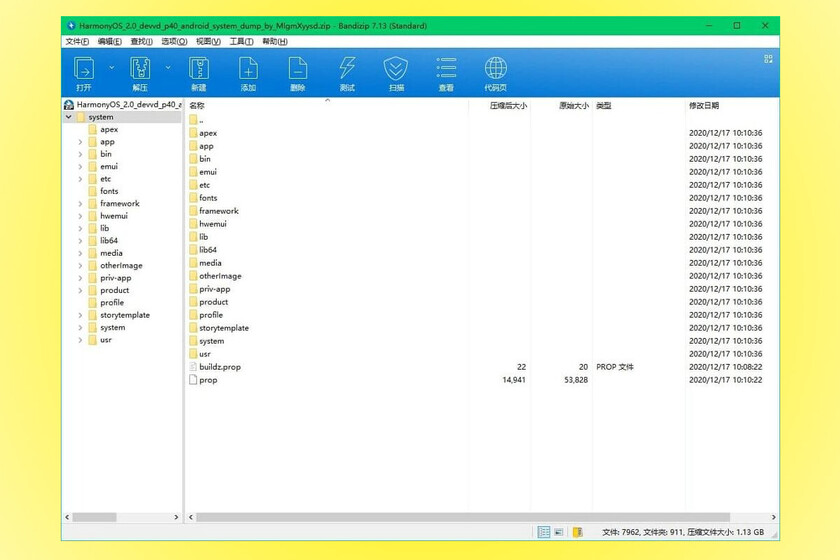Click the parent folder (..) icon
This screenshot has width=840, height=560.
[x=193, y=120]
